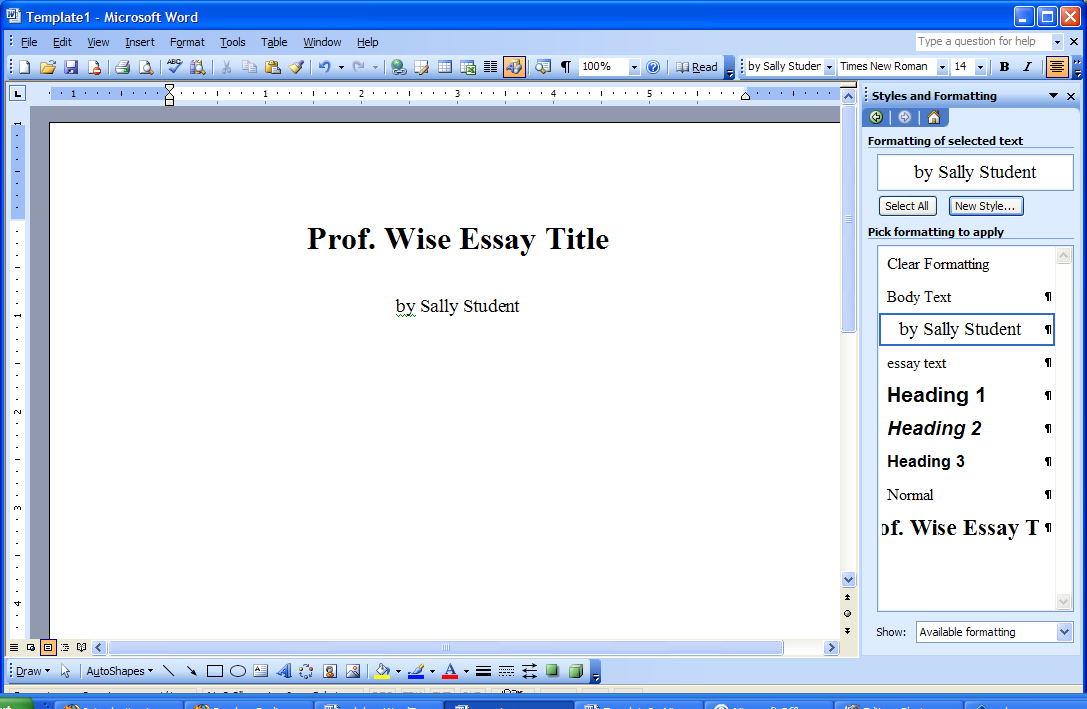1087x709 pixels.
Task: Open the Table menu
Action: 274,42
